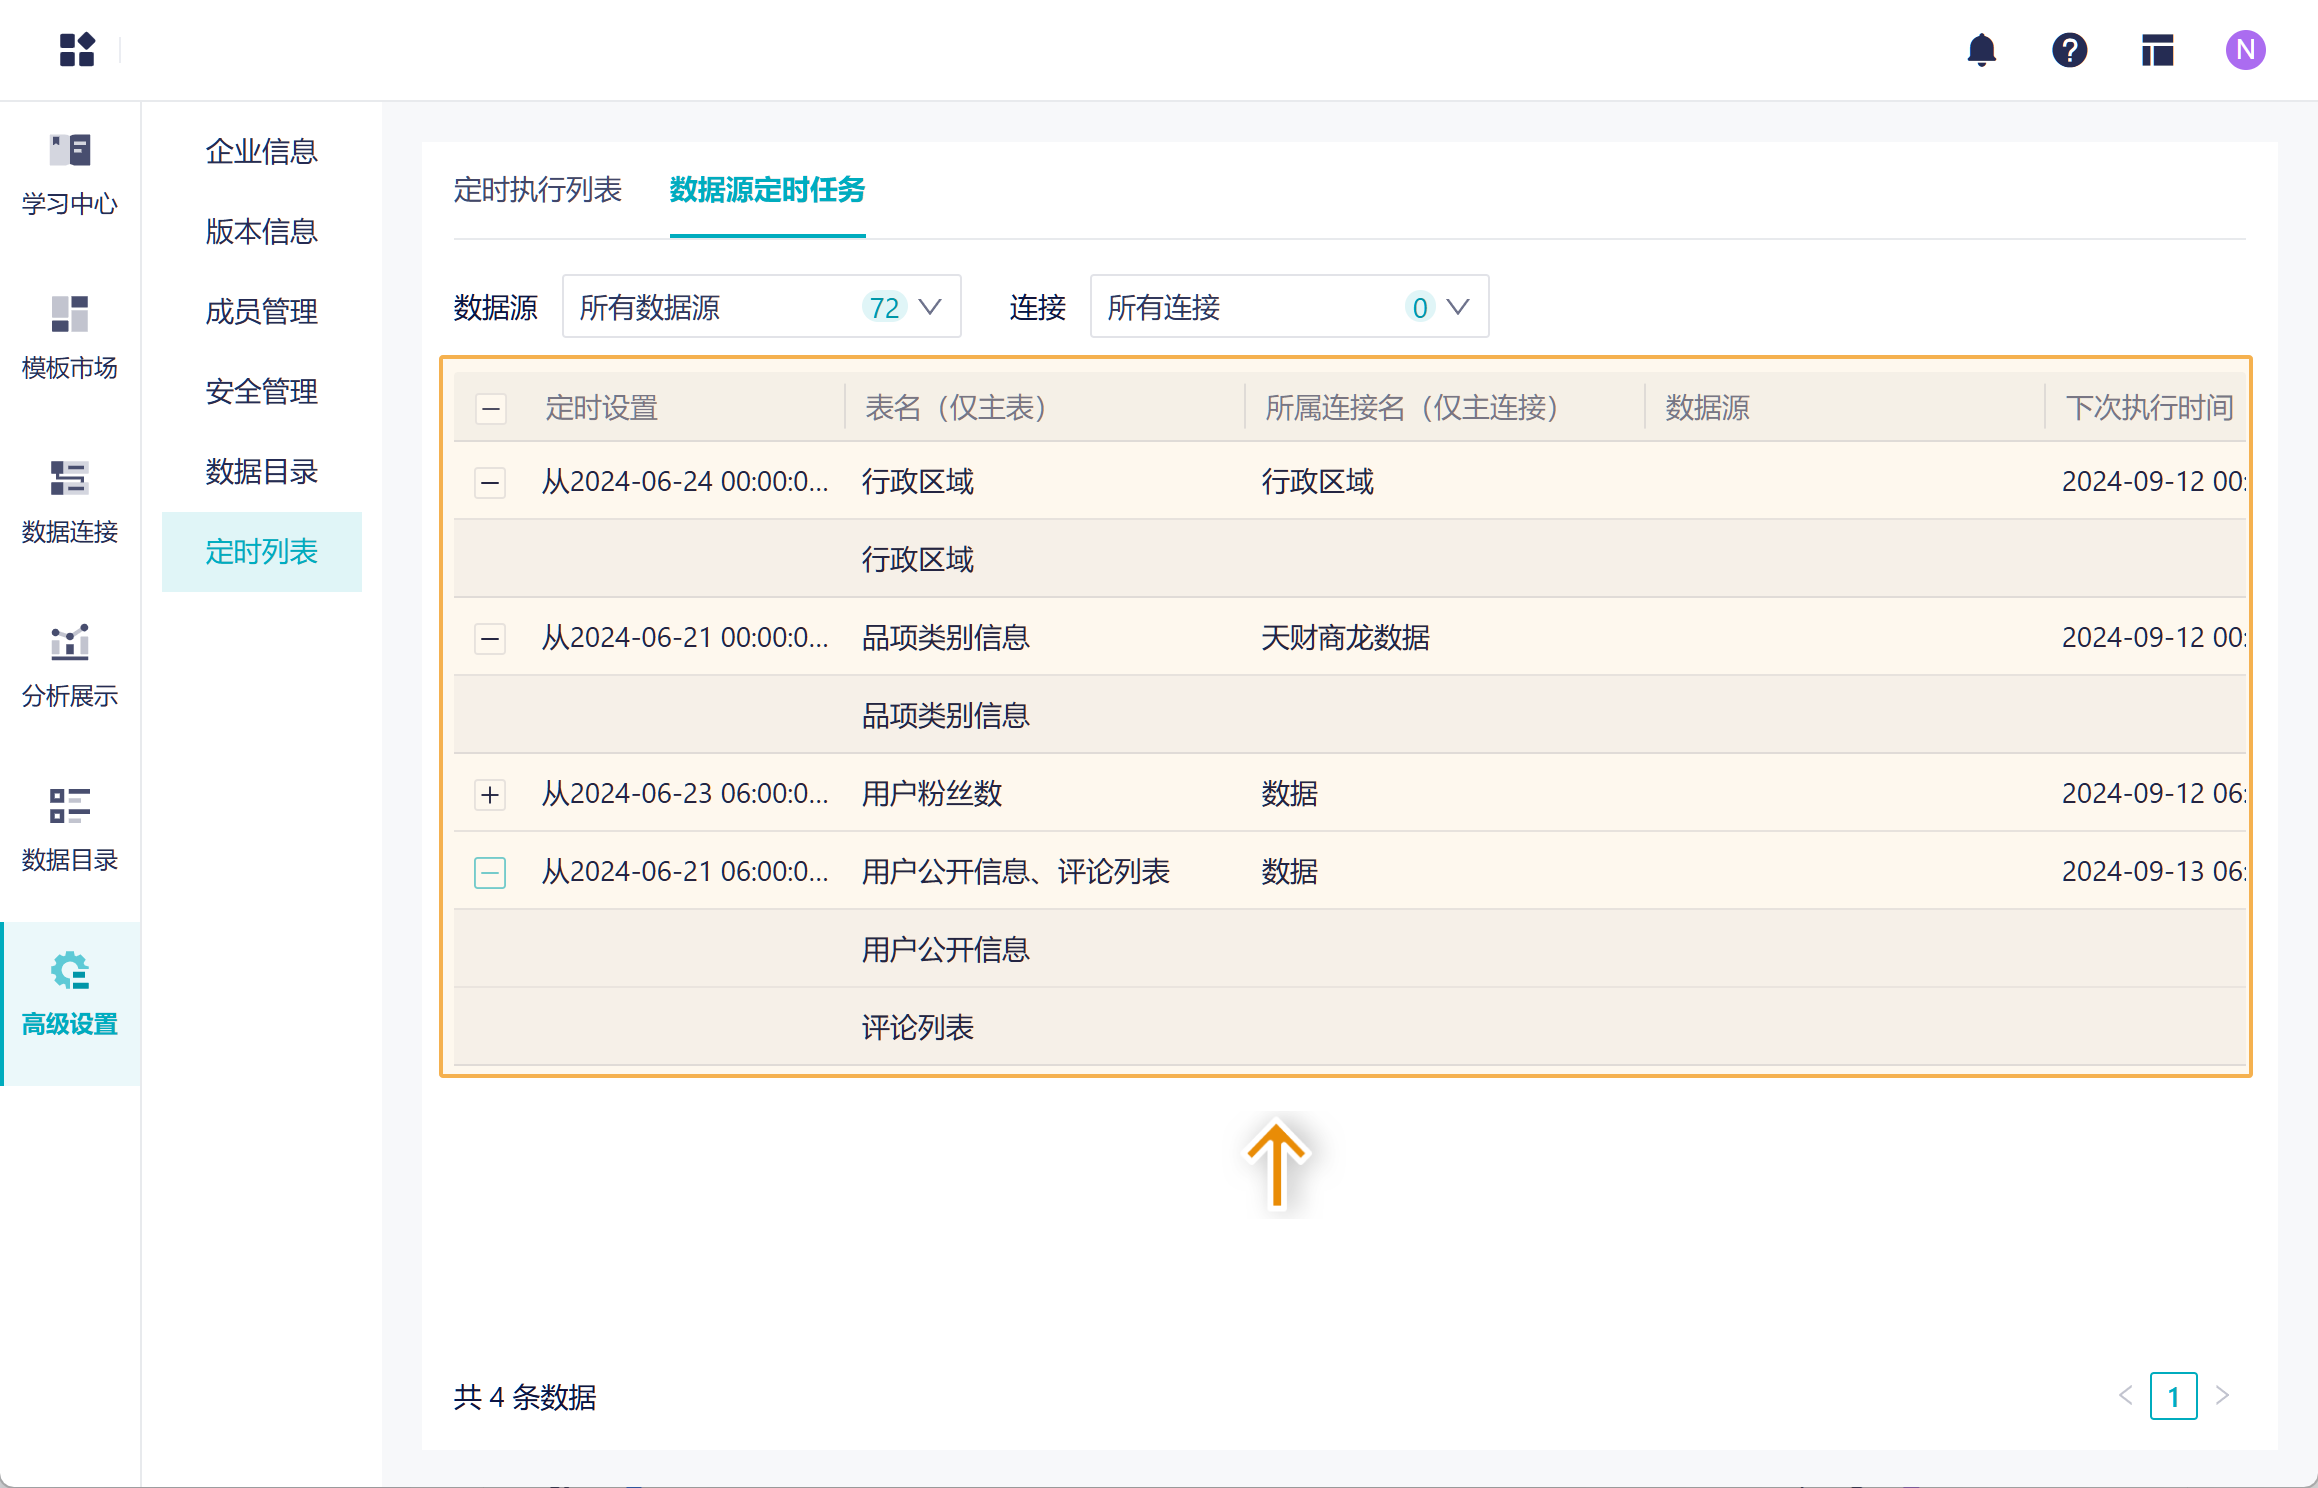Screen dimensions: 2318x1488
Task: Collapse the 用户公开信息、评论列表 row
Action: point(490,873)
